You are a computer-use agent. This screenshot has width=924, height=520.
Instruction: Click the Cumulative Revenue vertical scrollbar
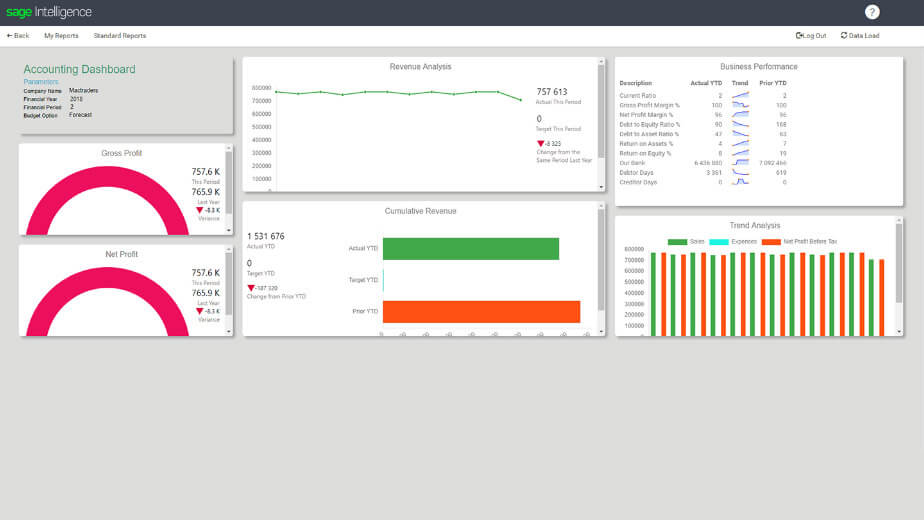coord(601,259)
